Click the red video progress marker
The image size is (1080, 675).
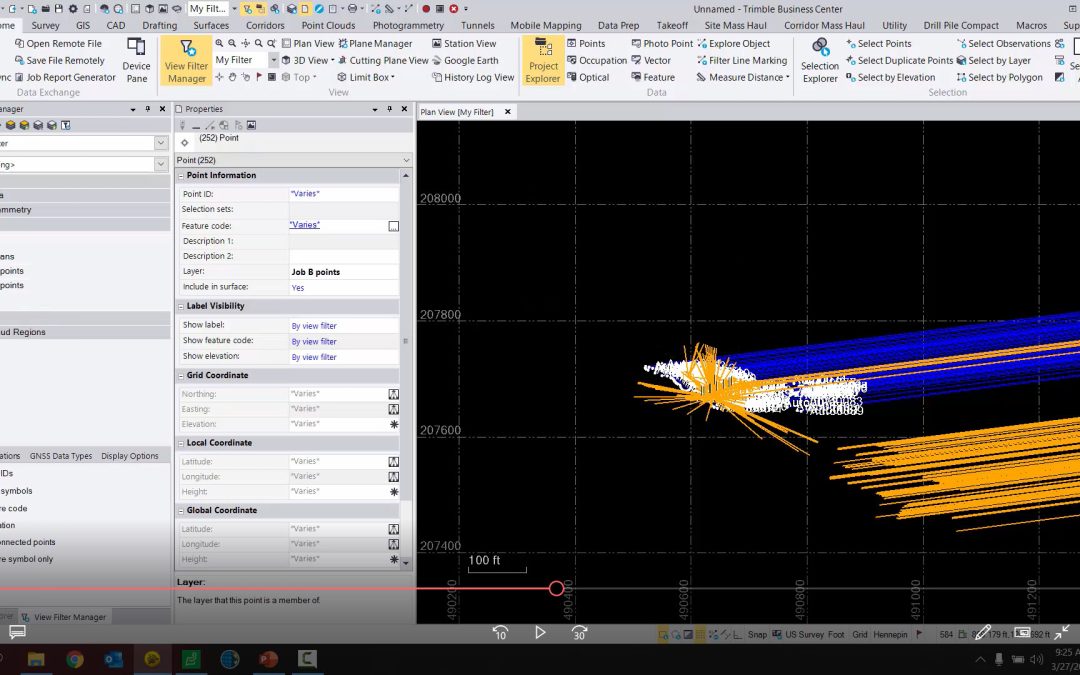557,588
